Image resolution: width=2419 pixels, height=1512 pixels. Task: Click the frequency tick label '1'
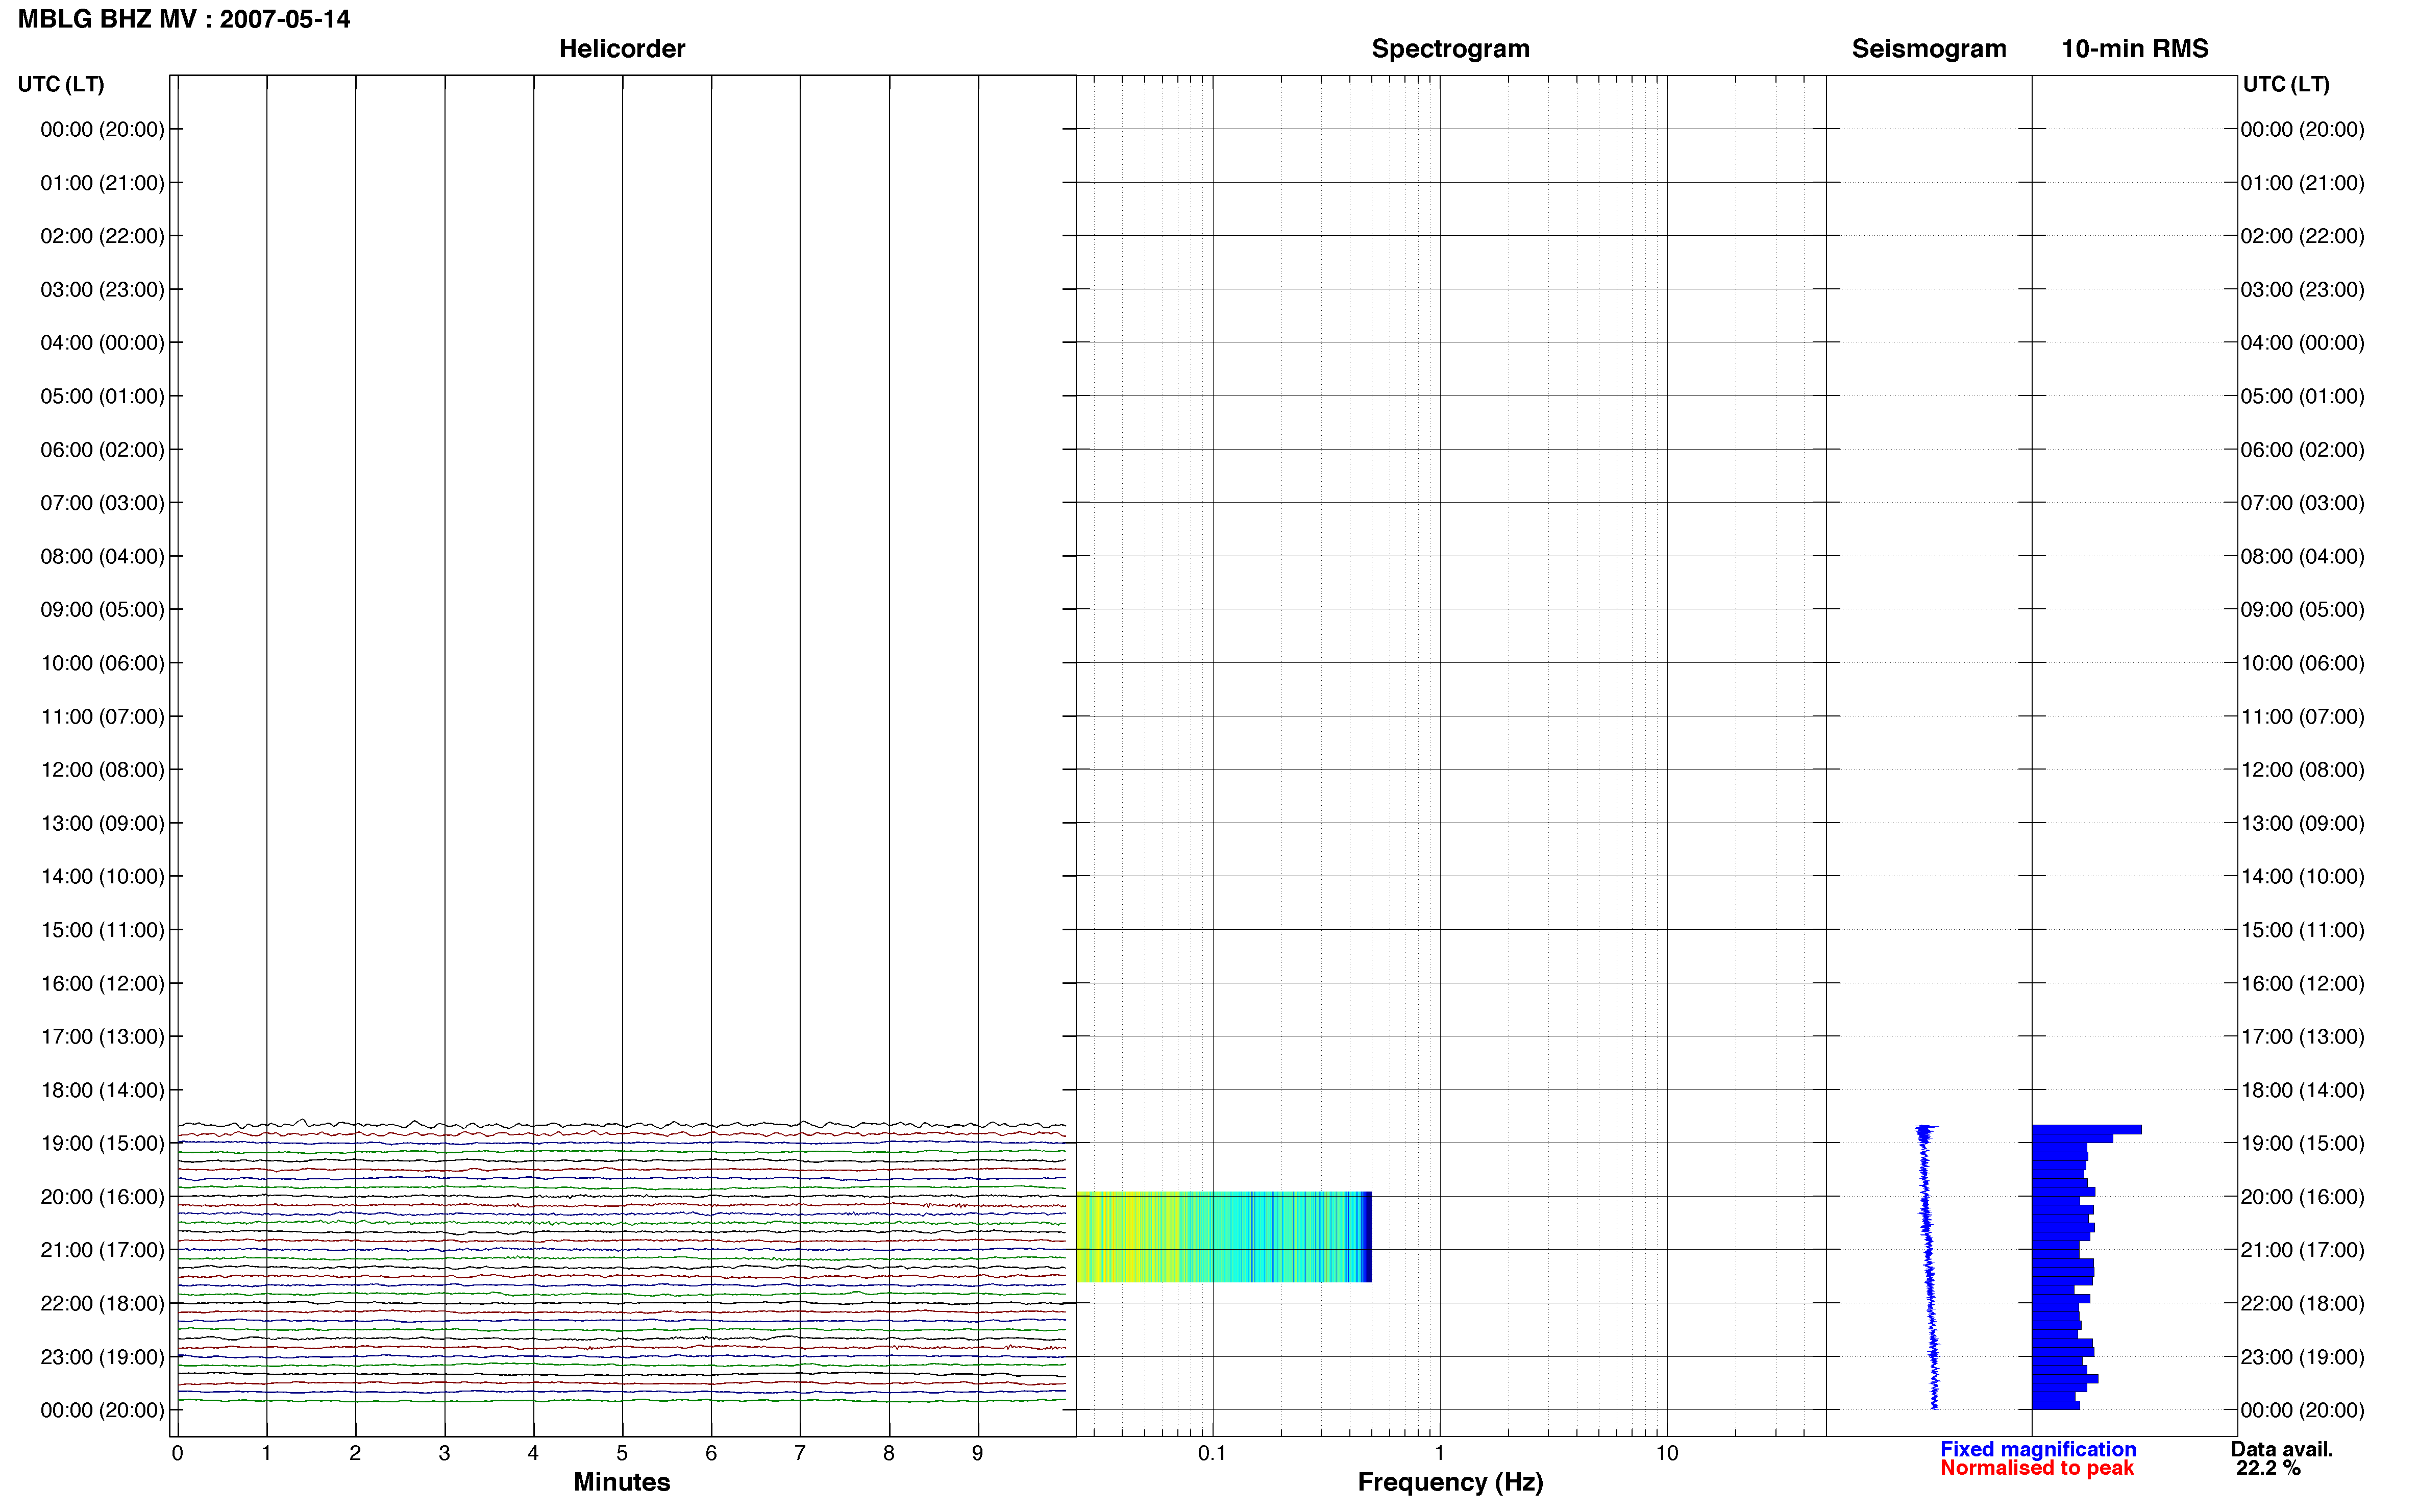pos(1439,1453)
